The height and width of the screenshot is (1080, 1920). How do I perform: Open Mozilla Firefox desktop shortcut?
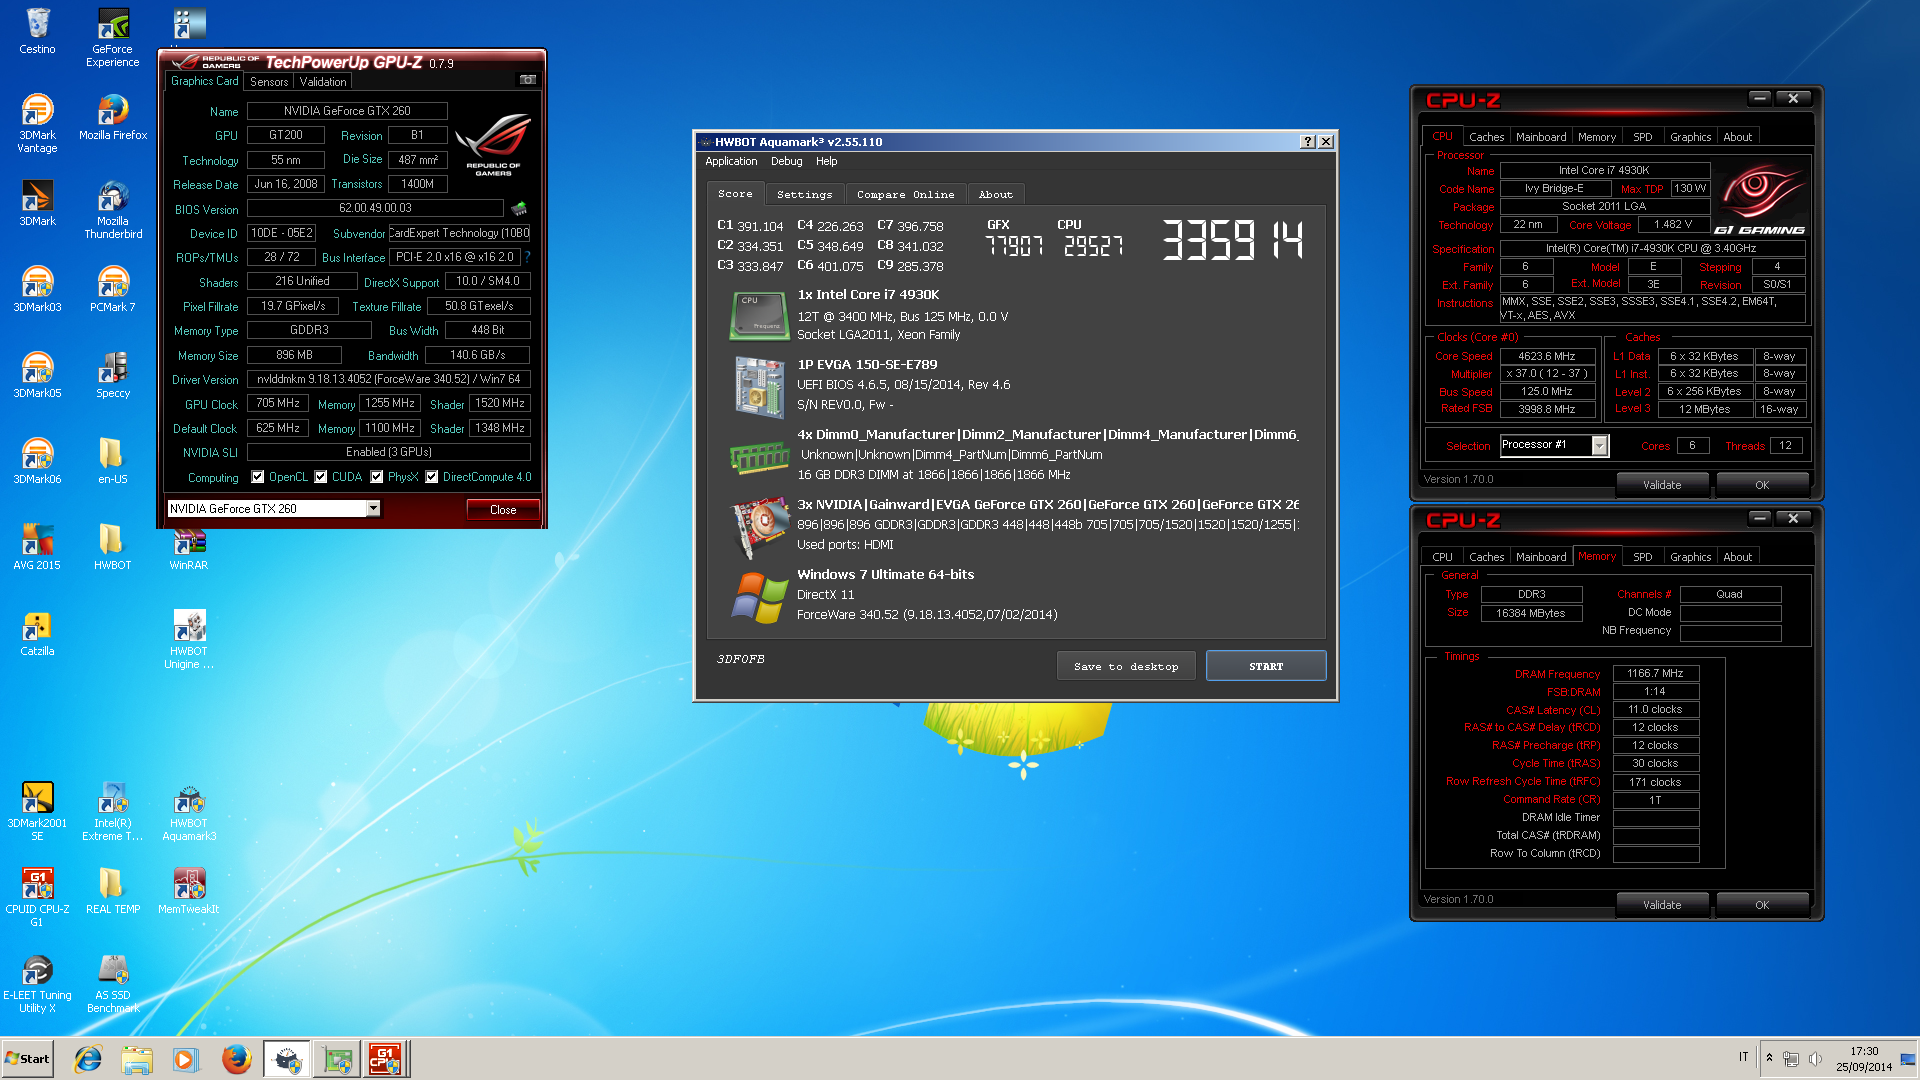[113, 116]
